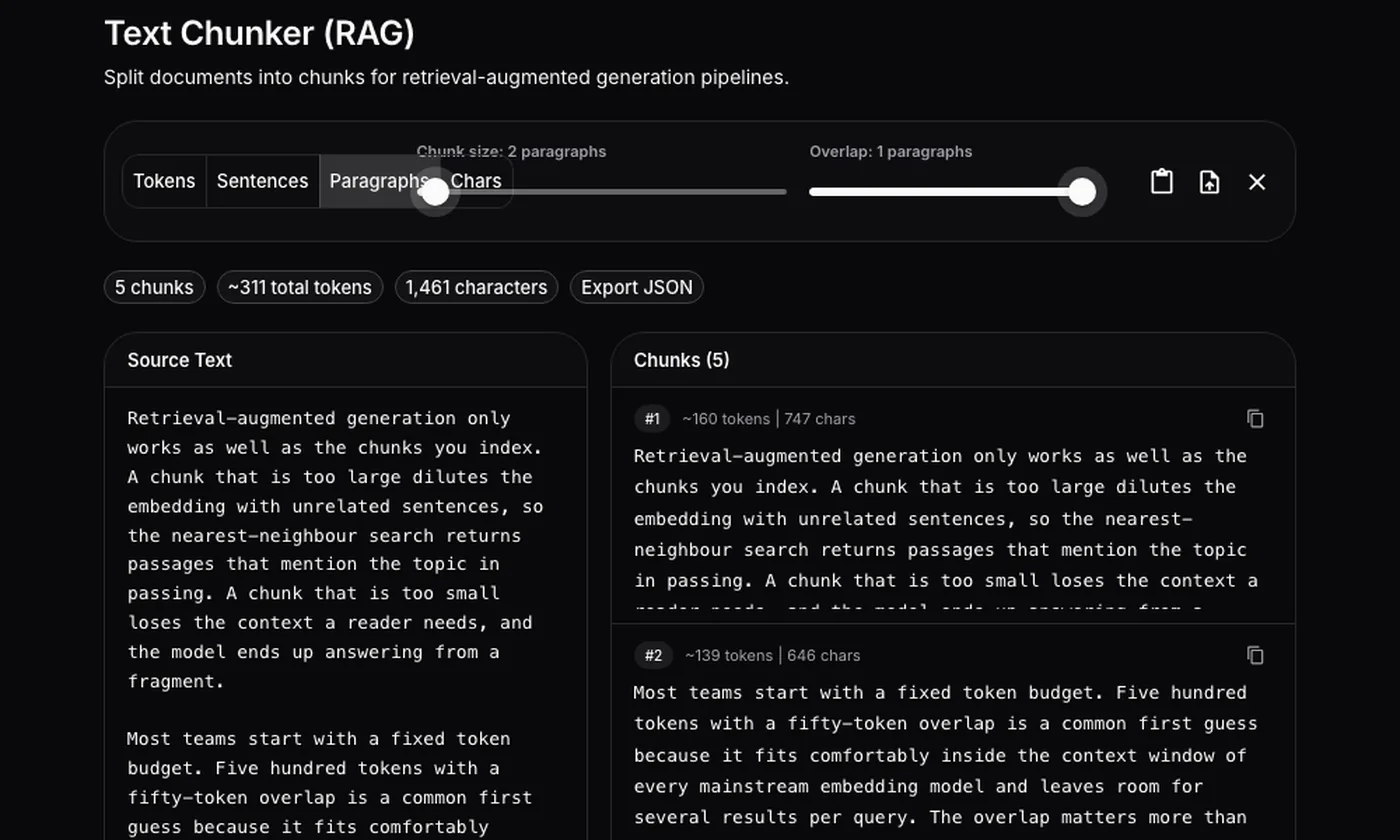Click the 'Text Chunker (RAG)' title
The image size is (1400, 840).
tap(259, 33)
